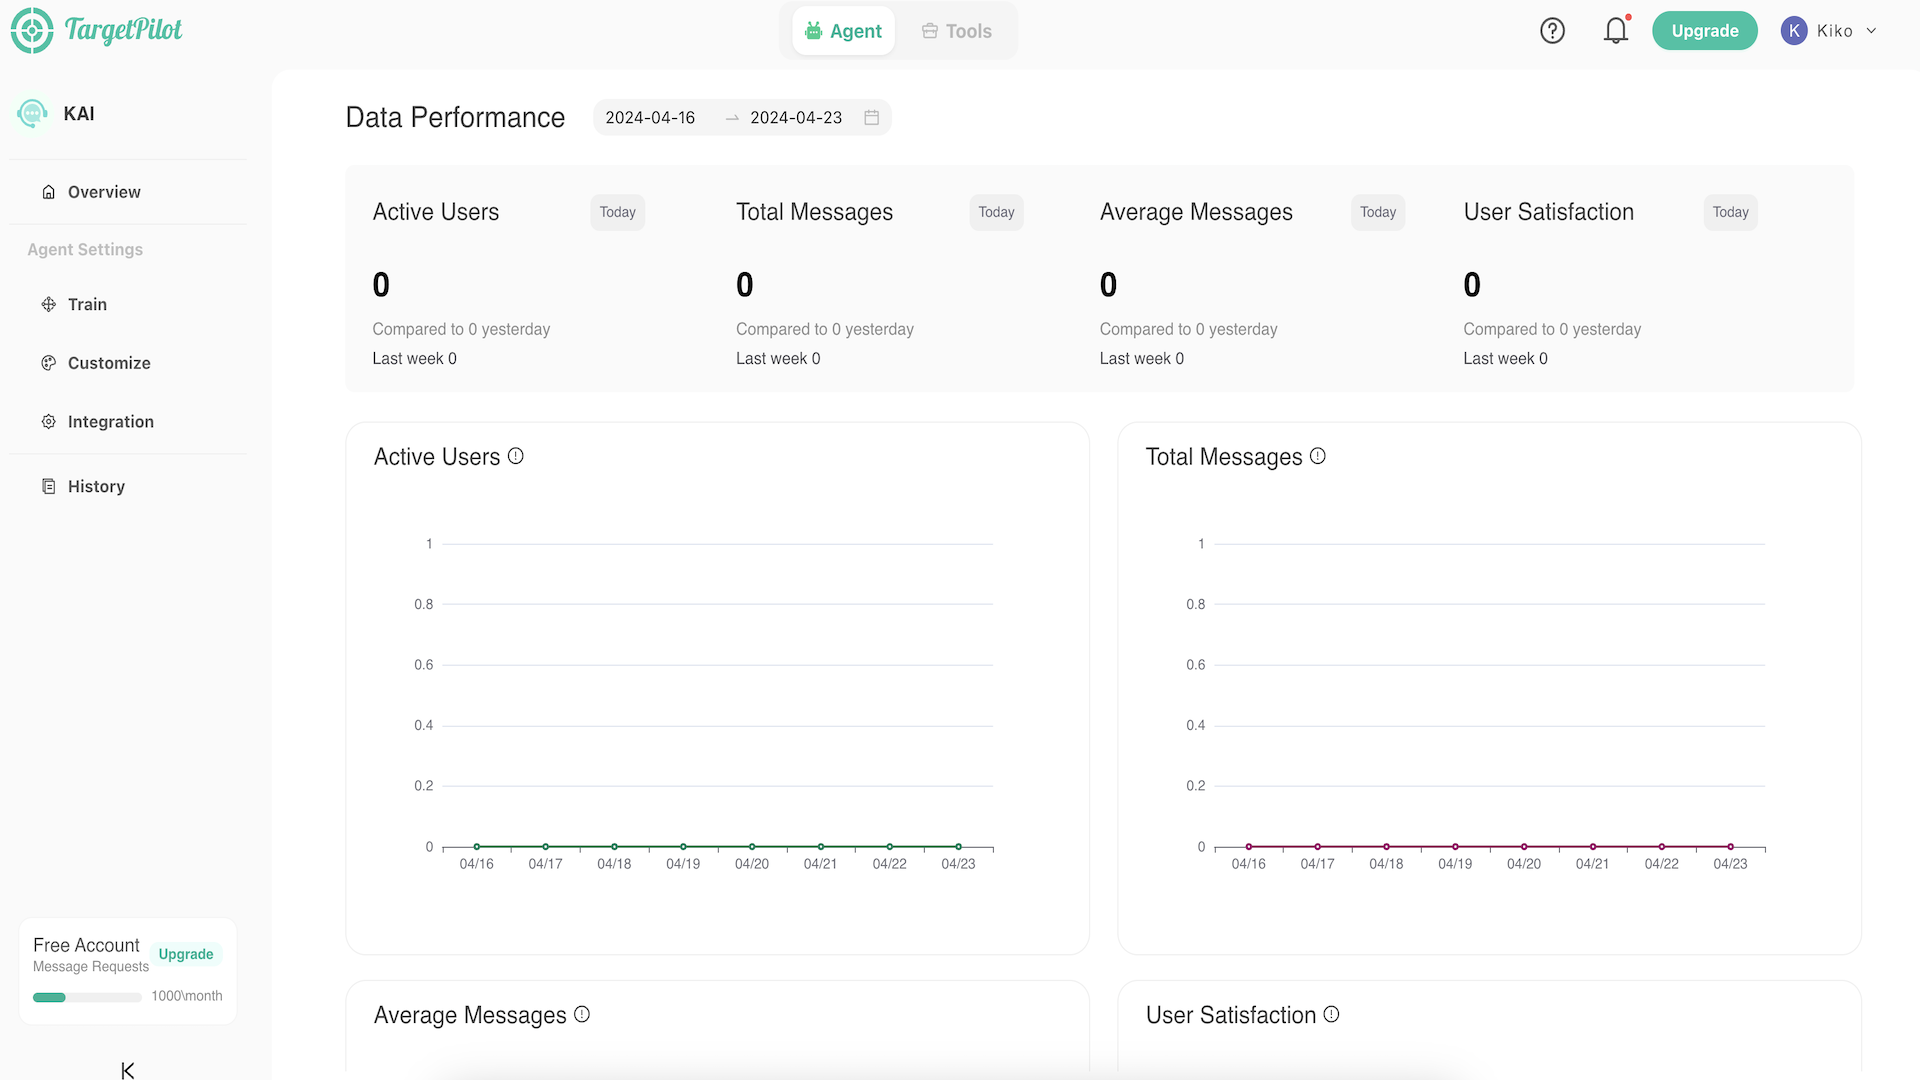Screen dimensions: 1920x1080
Task: Click the Upgrade link in Free Account card
Action: tap(186, 954)
